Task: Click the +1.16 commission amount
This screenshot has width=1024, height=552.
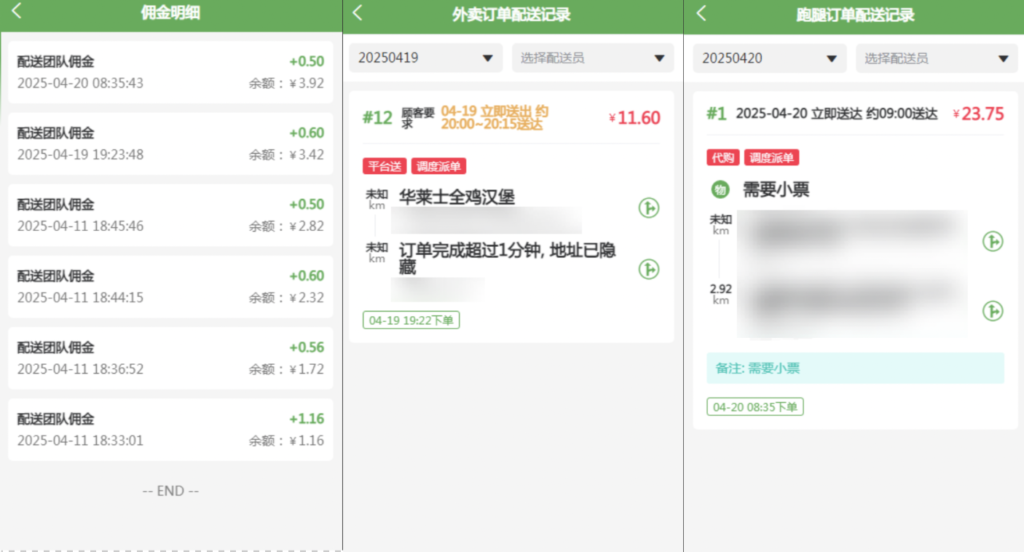Action: coord(307,419)
